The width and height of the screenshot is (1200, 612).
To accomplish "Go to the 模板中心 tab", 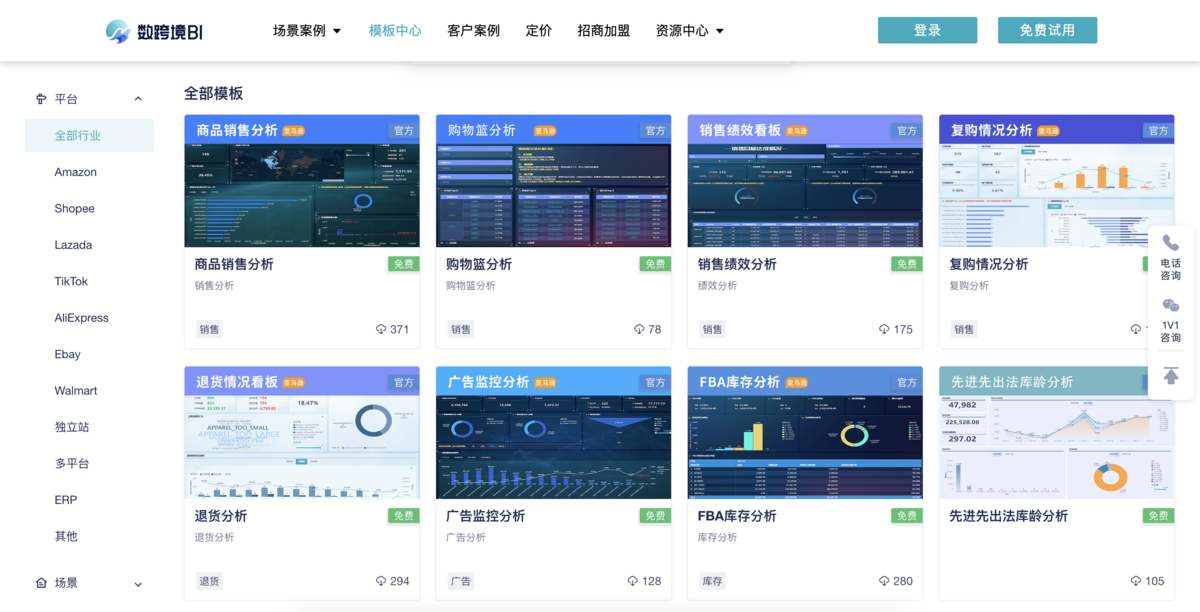I will [x=395, y=31].
